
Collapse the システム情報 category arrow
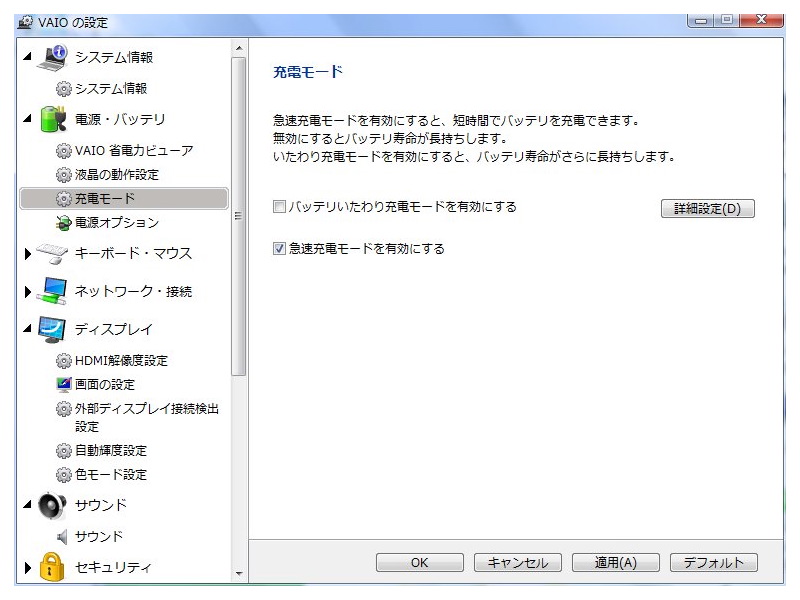click(x=28, y=56)
